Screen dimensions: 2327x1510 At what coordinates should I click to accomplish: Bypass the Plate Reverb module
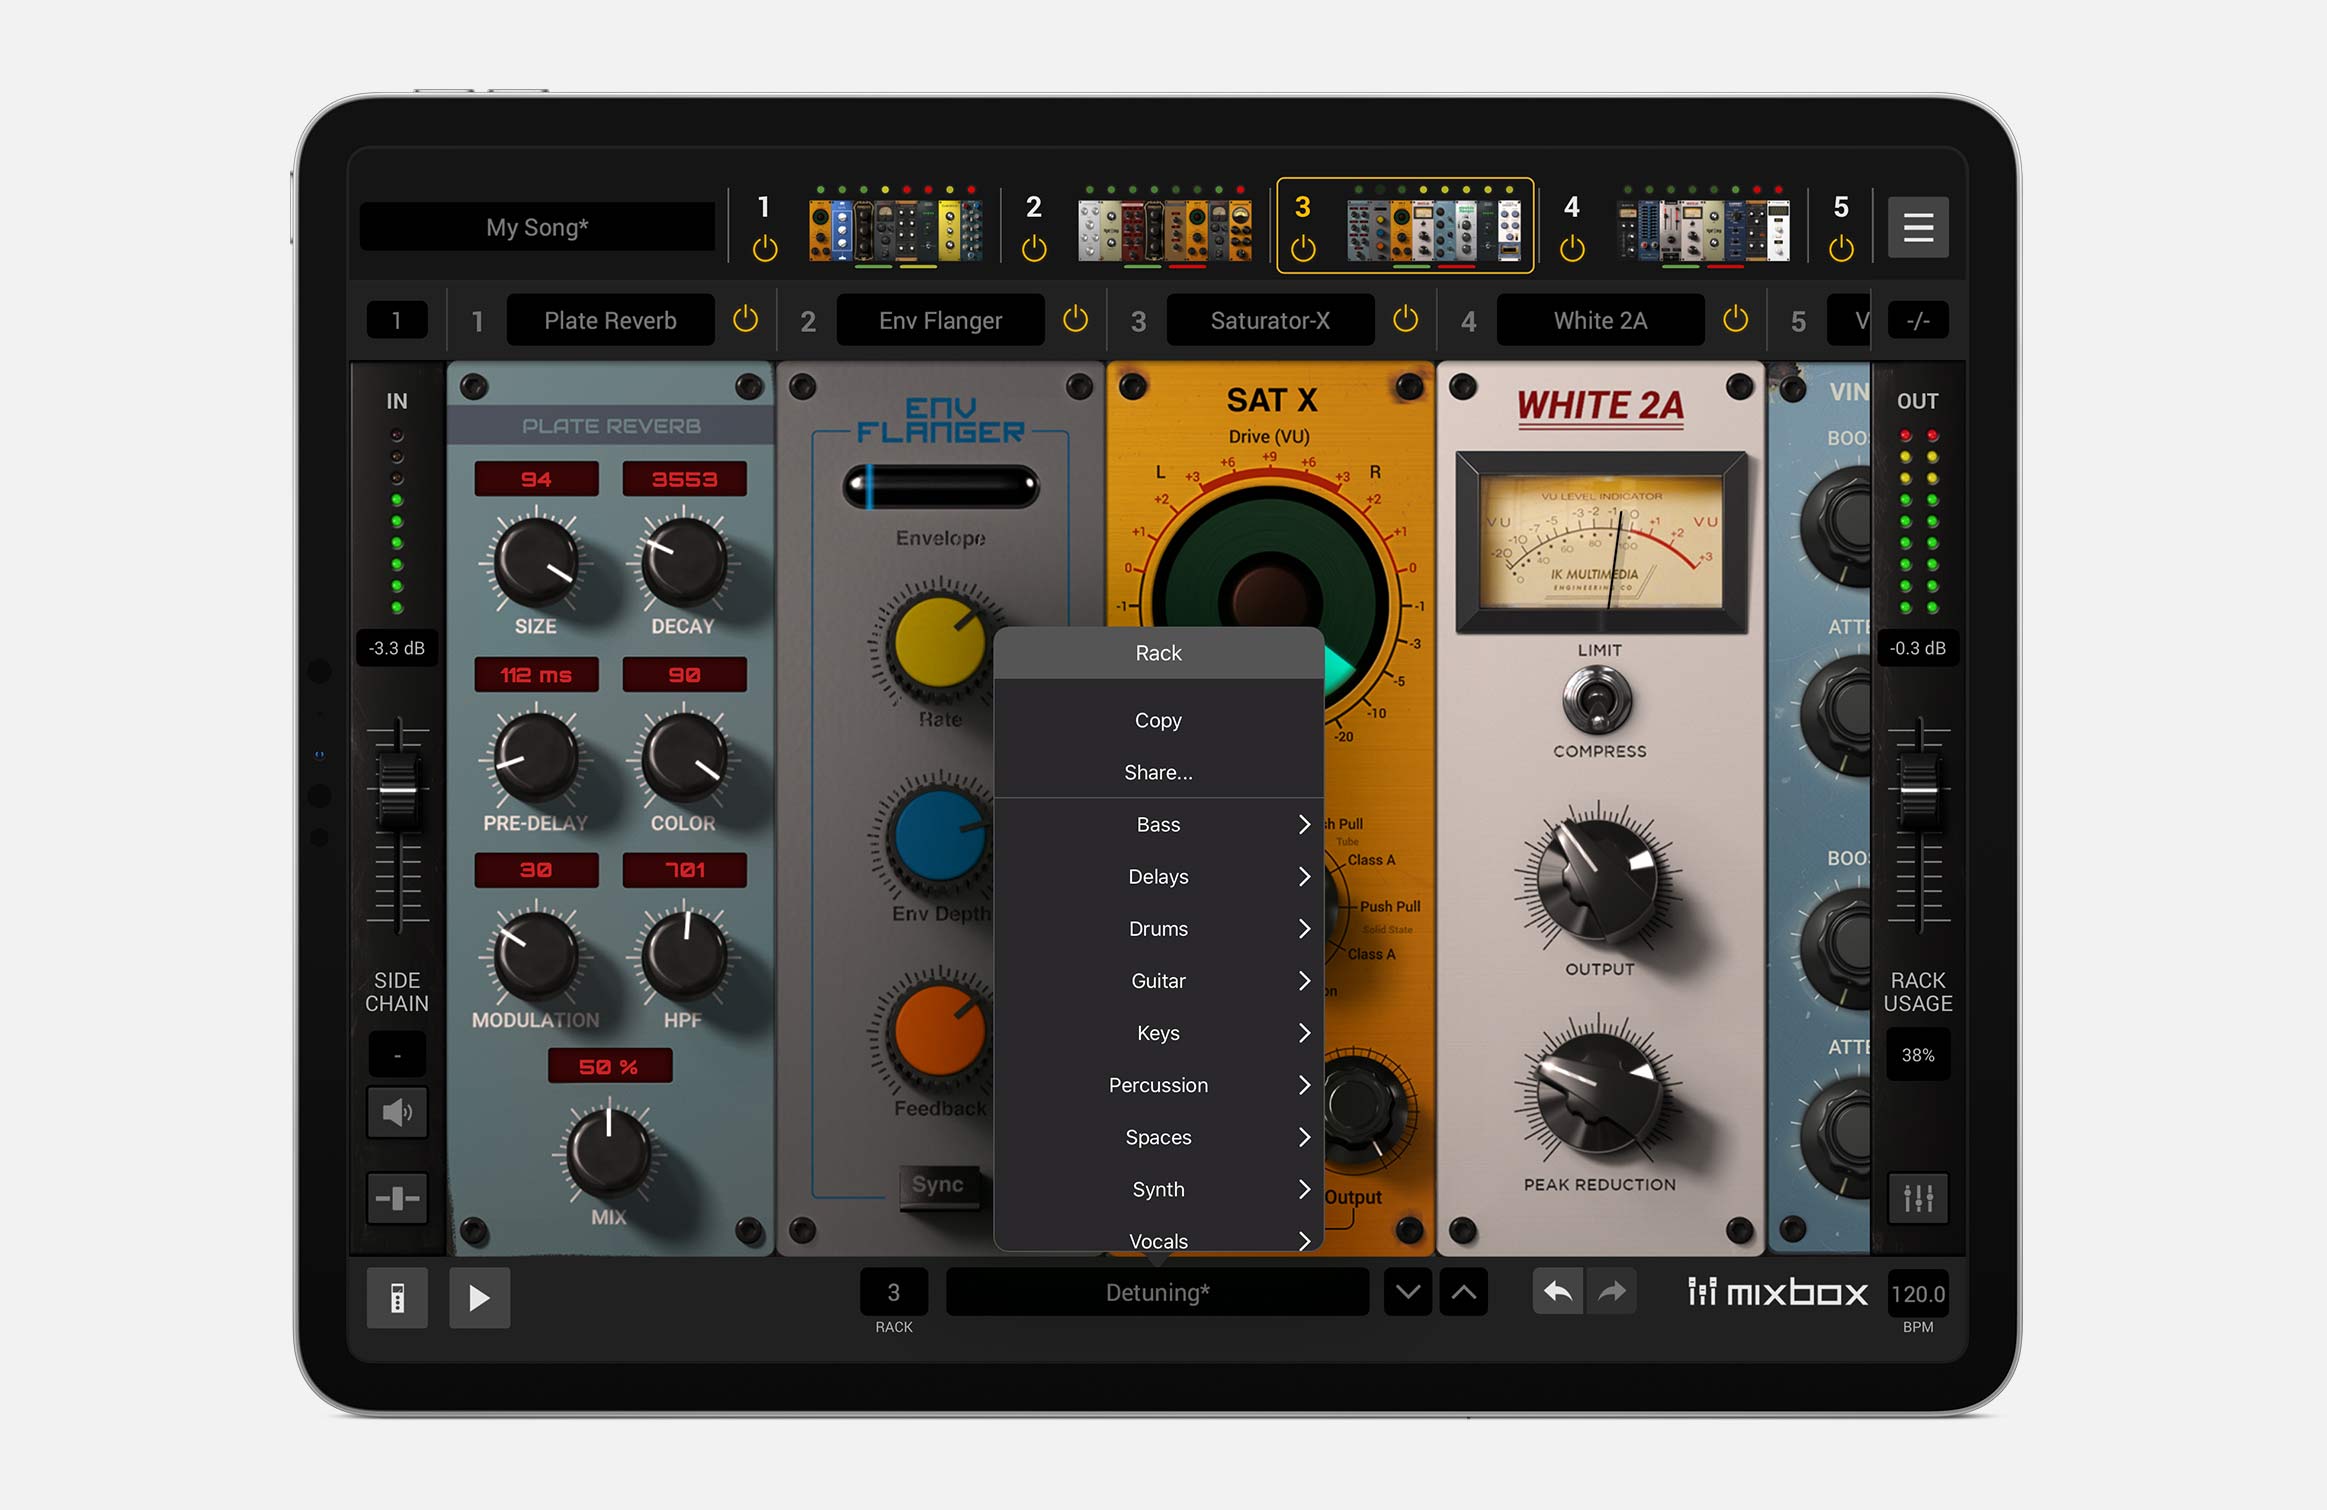[x=745, y=320]
